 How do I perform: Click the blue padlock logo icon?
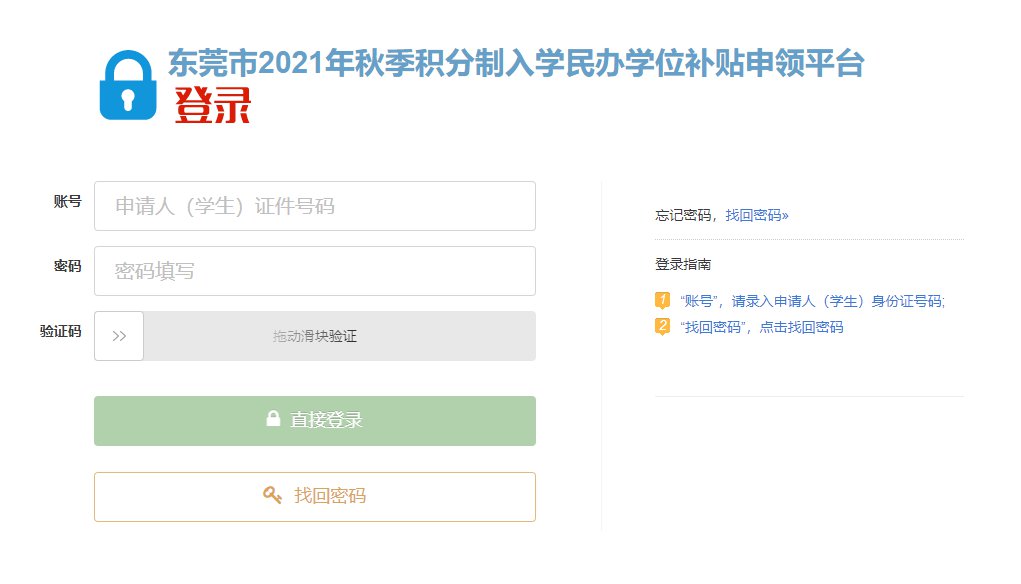pos(127,86)
